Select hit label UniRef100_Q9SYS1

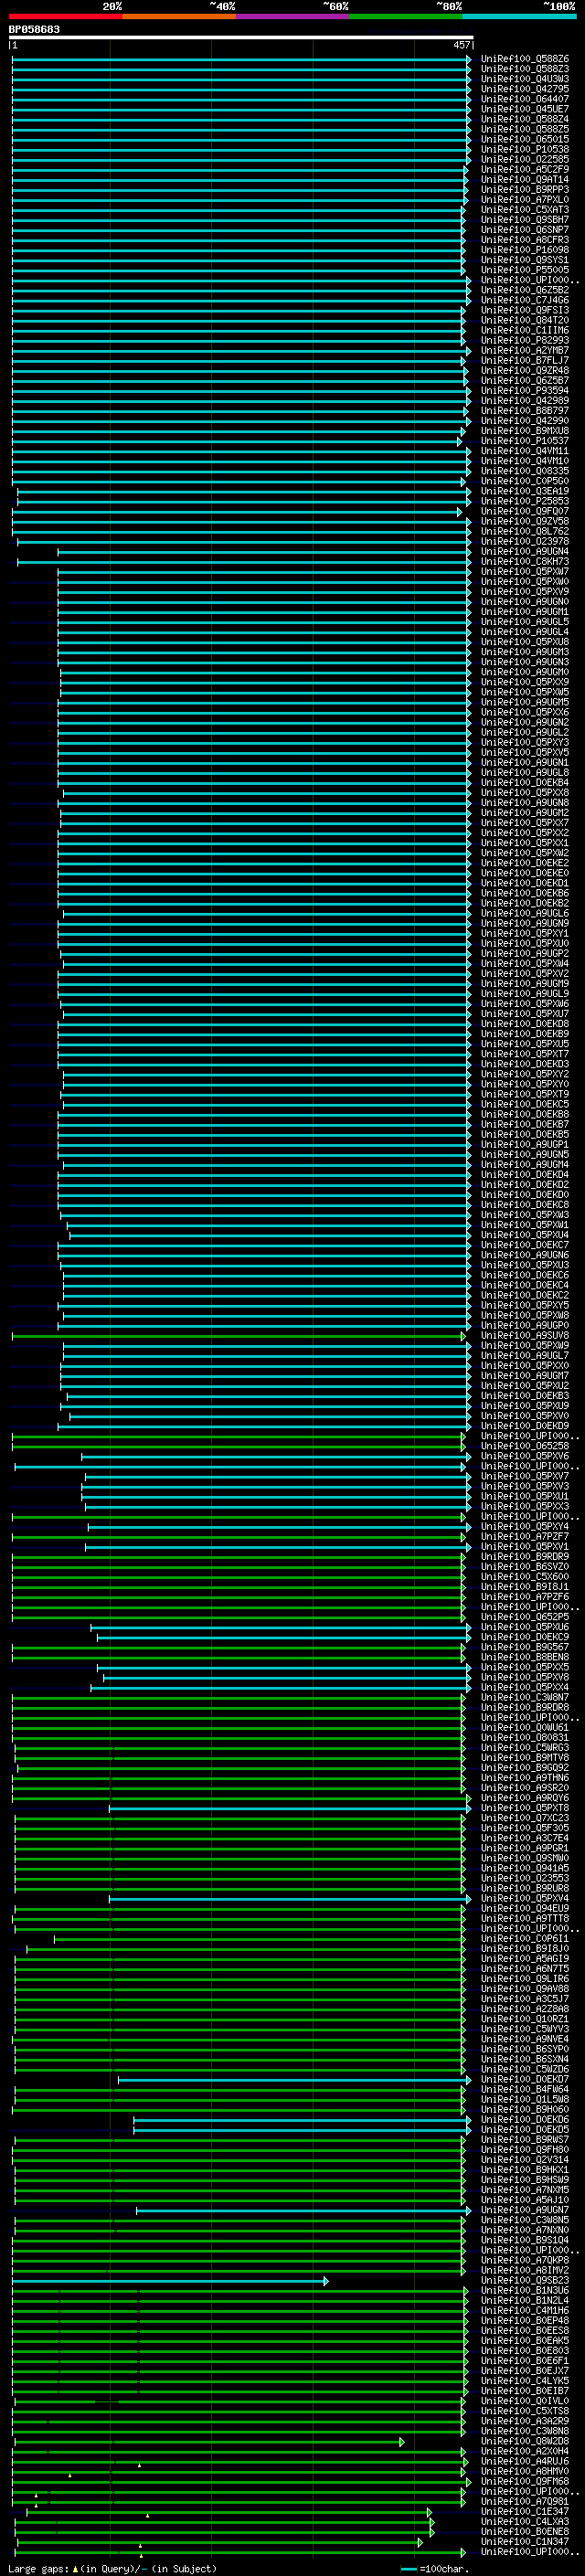525,260
